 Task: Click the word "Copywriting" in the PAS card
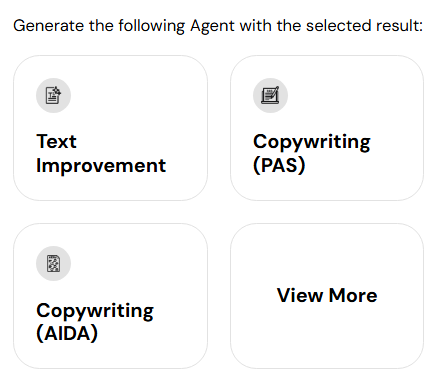click(312, 142)
